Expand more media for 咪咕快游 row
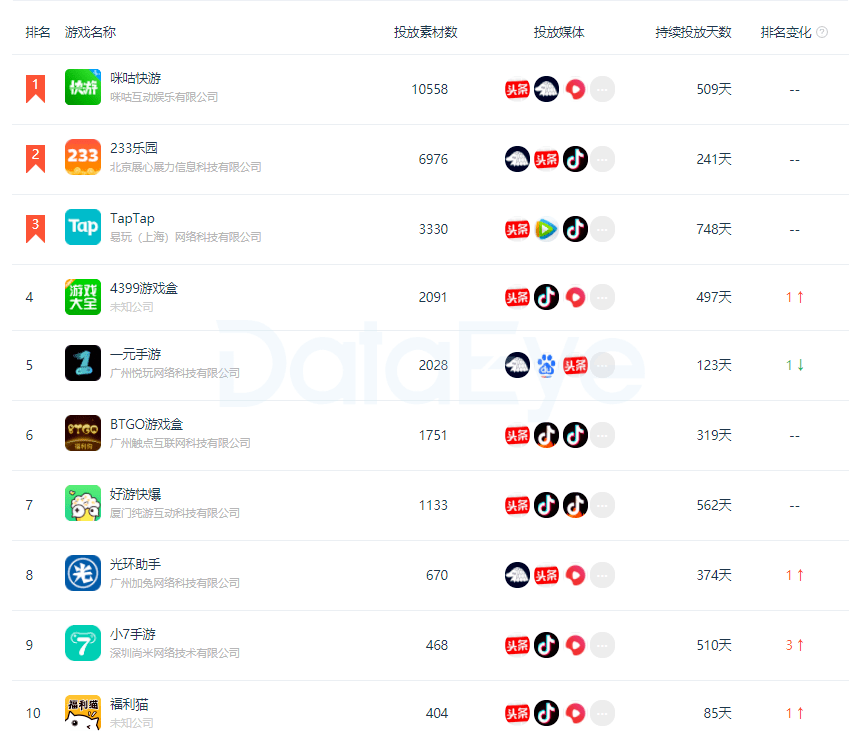 [x=603, y=89]
